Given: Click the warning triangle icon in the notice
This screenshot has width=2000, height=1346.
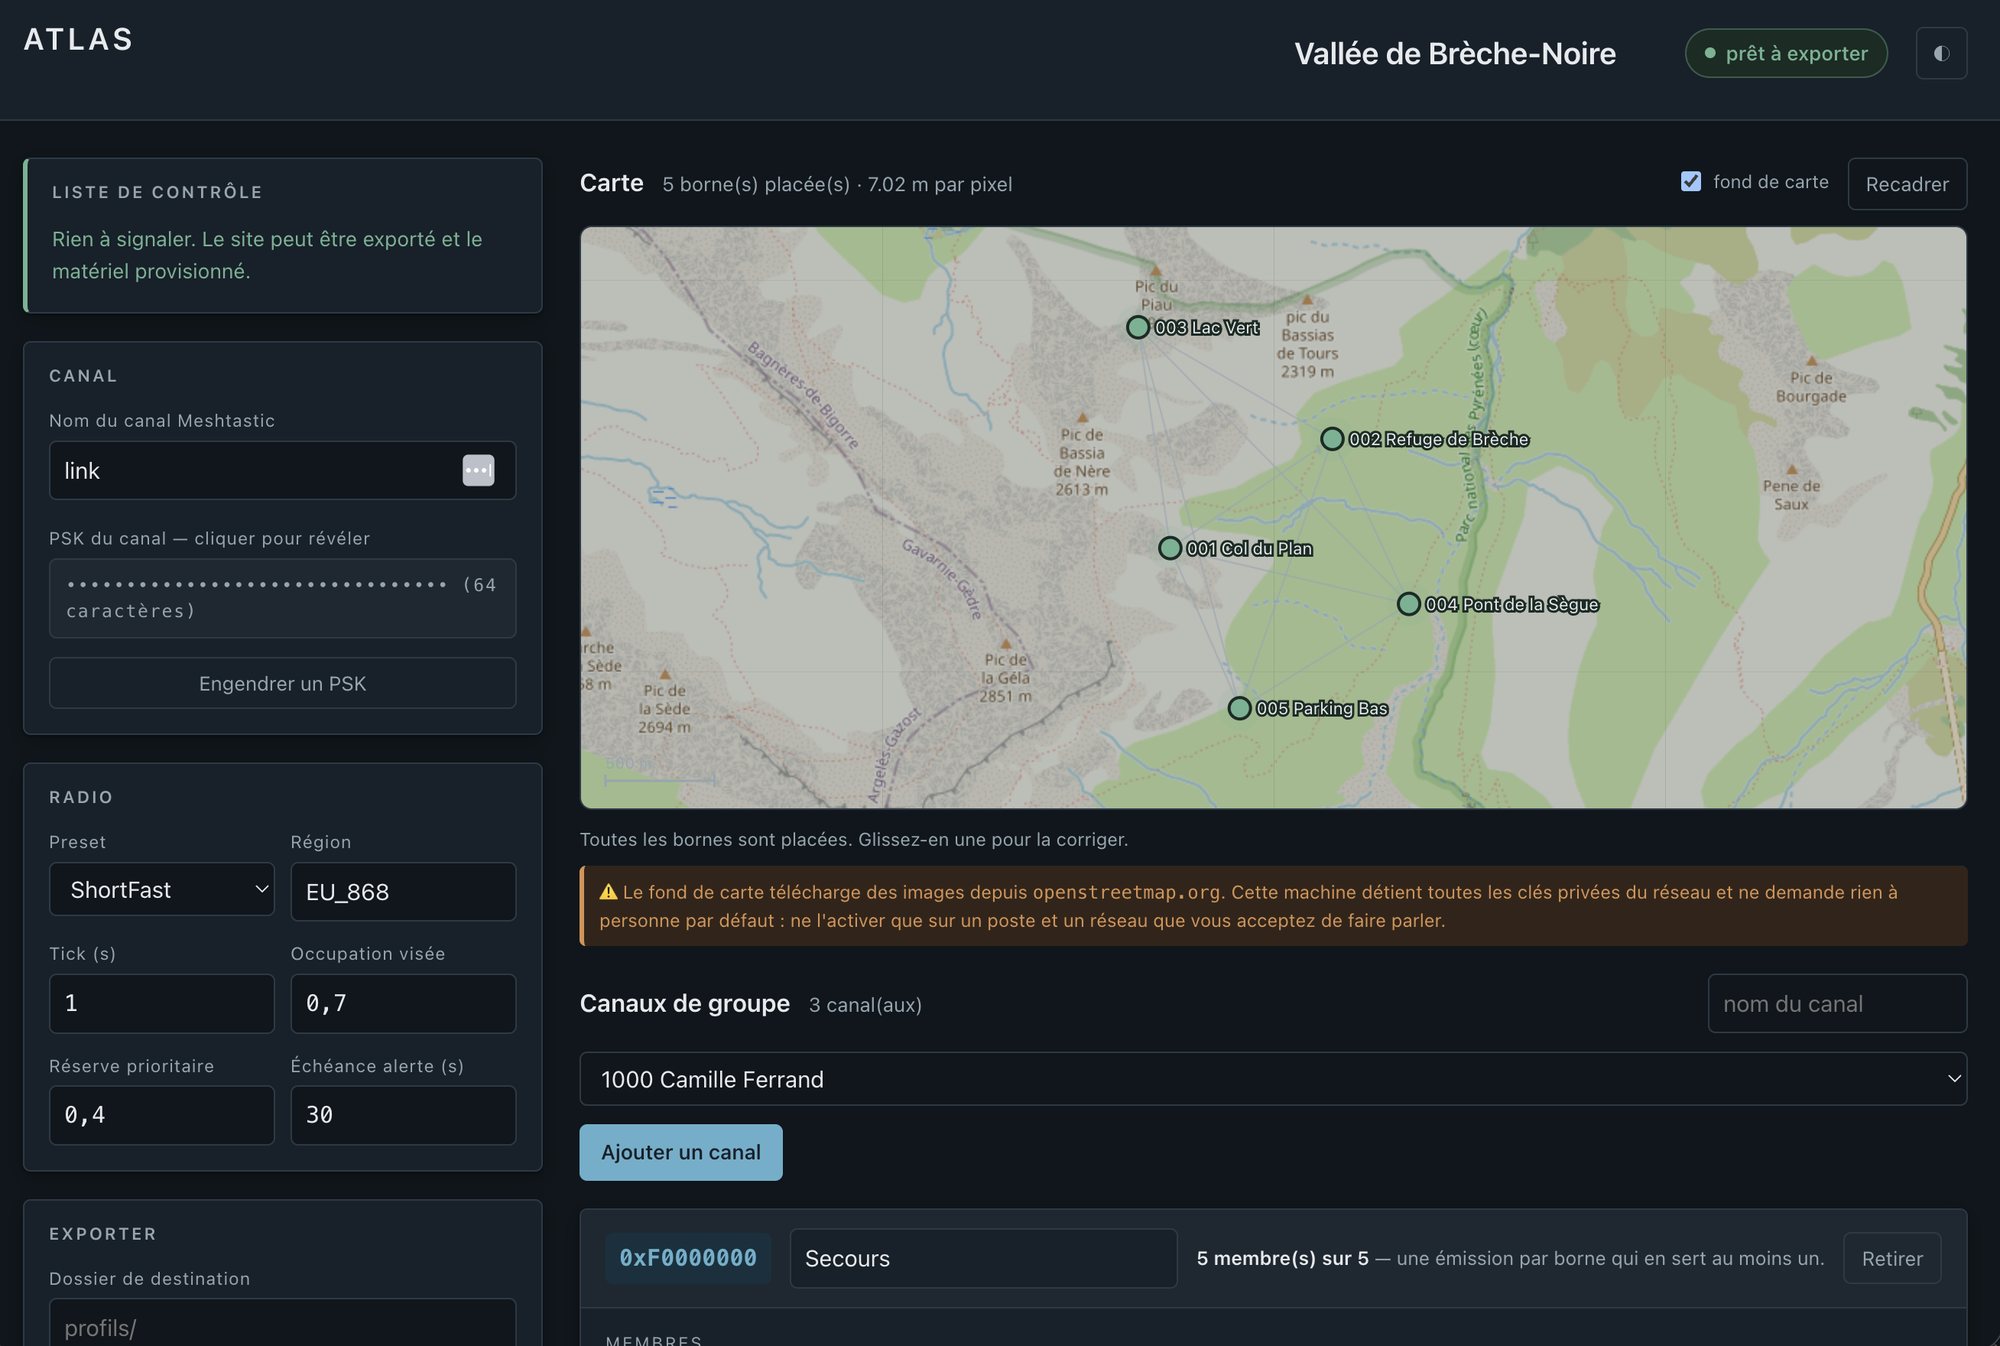Looking at the screenshot, I should (608, 892).
